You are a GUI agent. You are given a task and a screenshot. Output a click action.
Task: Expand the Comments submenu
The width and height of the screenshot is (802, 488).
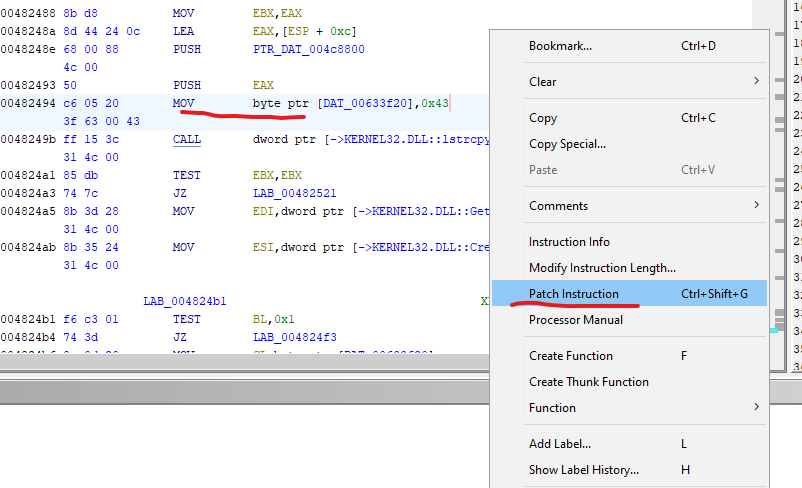(558, 206)
